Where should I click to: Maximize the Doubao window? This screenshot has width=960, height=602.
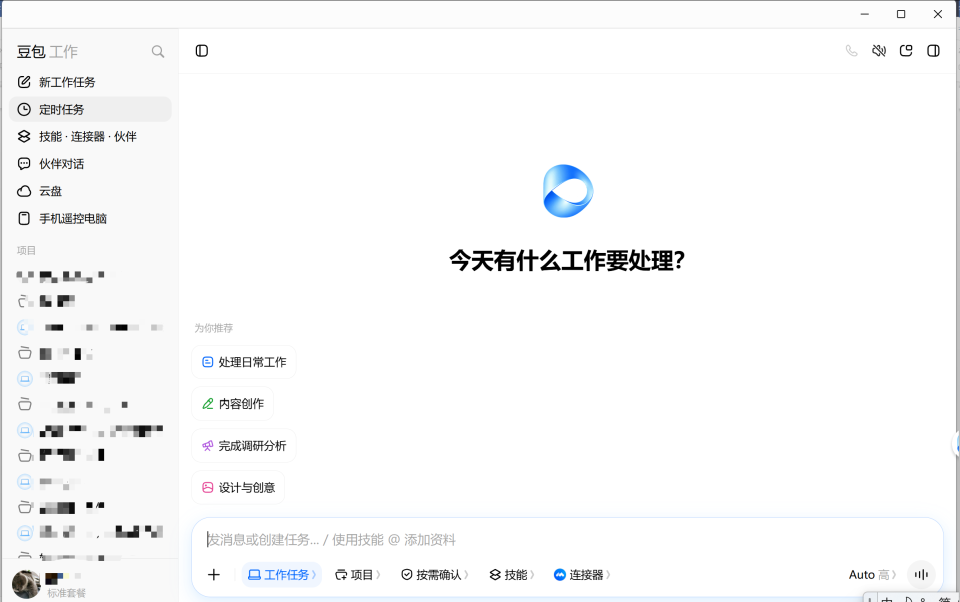click(901, 14)
